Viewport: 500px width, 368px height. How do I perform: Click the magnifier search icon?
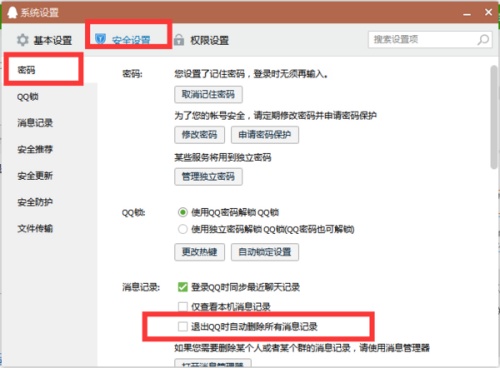[483, 40]
